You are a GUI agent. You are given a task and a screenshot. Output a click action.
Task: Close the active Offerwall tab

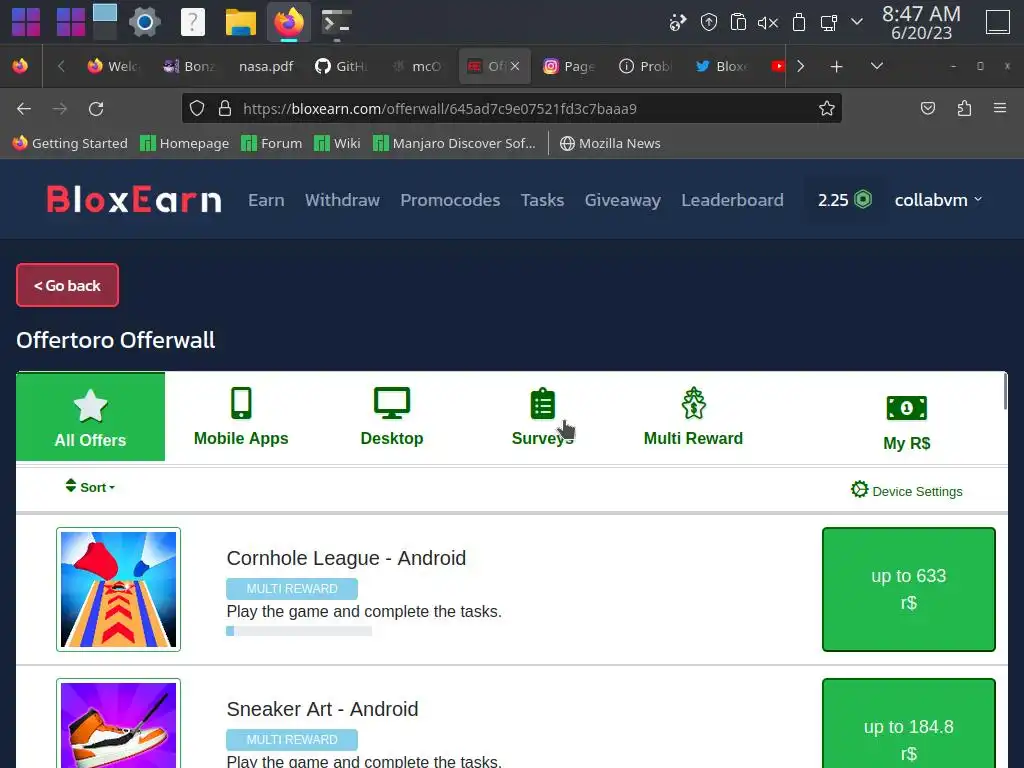point(515,66)
